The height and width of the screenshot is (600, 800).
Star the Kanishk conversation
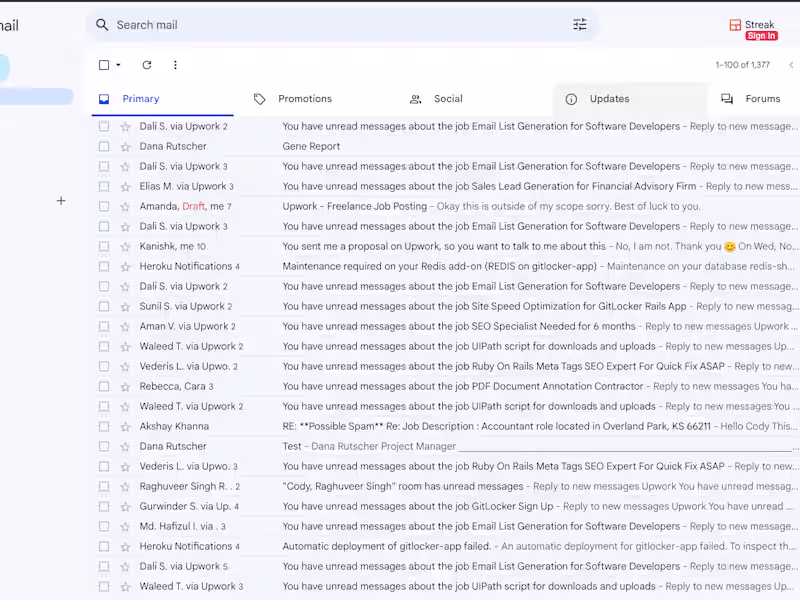click(125, 247)
